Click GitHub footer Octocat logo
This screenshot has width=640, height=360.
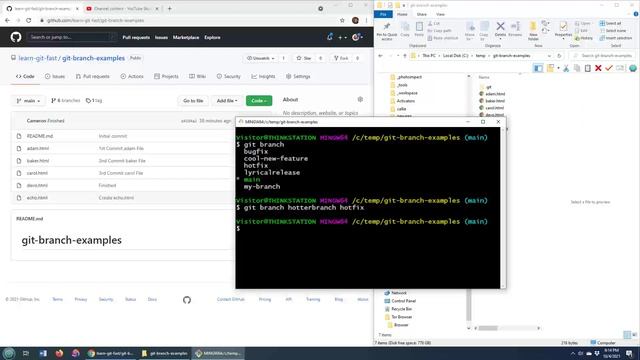point(187,300)
